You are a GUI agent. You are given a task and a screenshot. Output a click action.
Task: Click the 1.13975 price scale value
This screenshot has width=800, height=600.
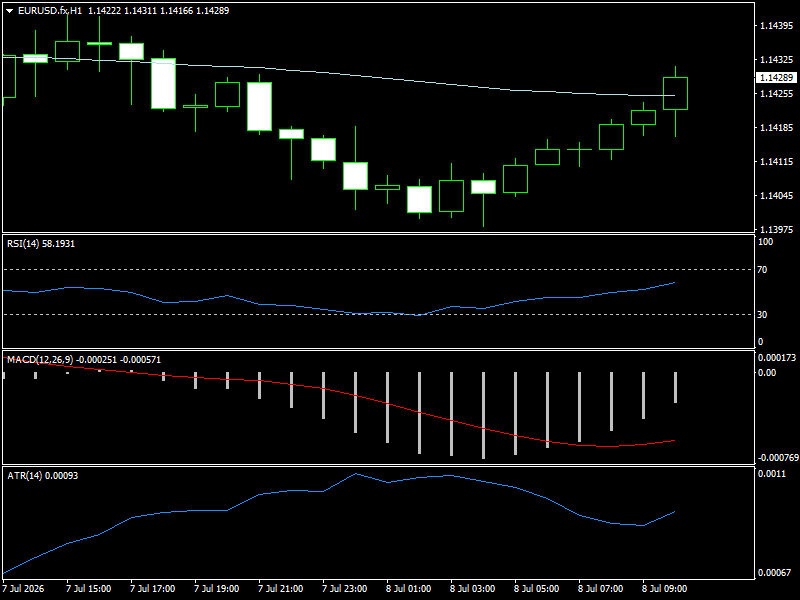777,230
